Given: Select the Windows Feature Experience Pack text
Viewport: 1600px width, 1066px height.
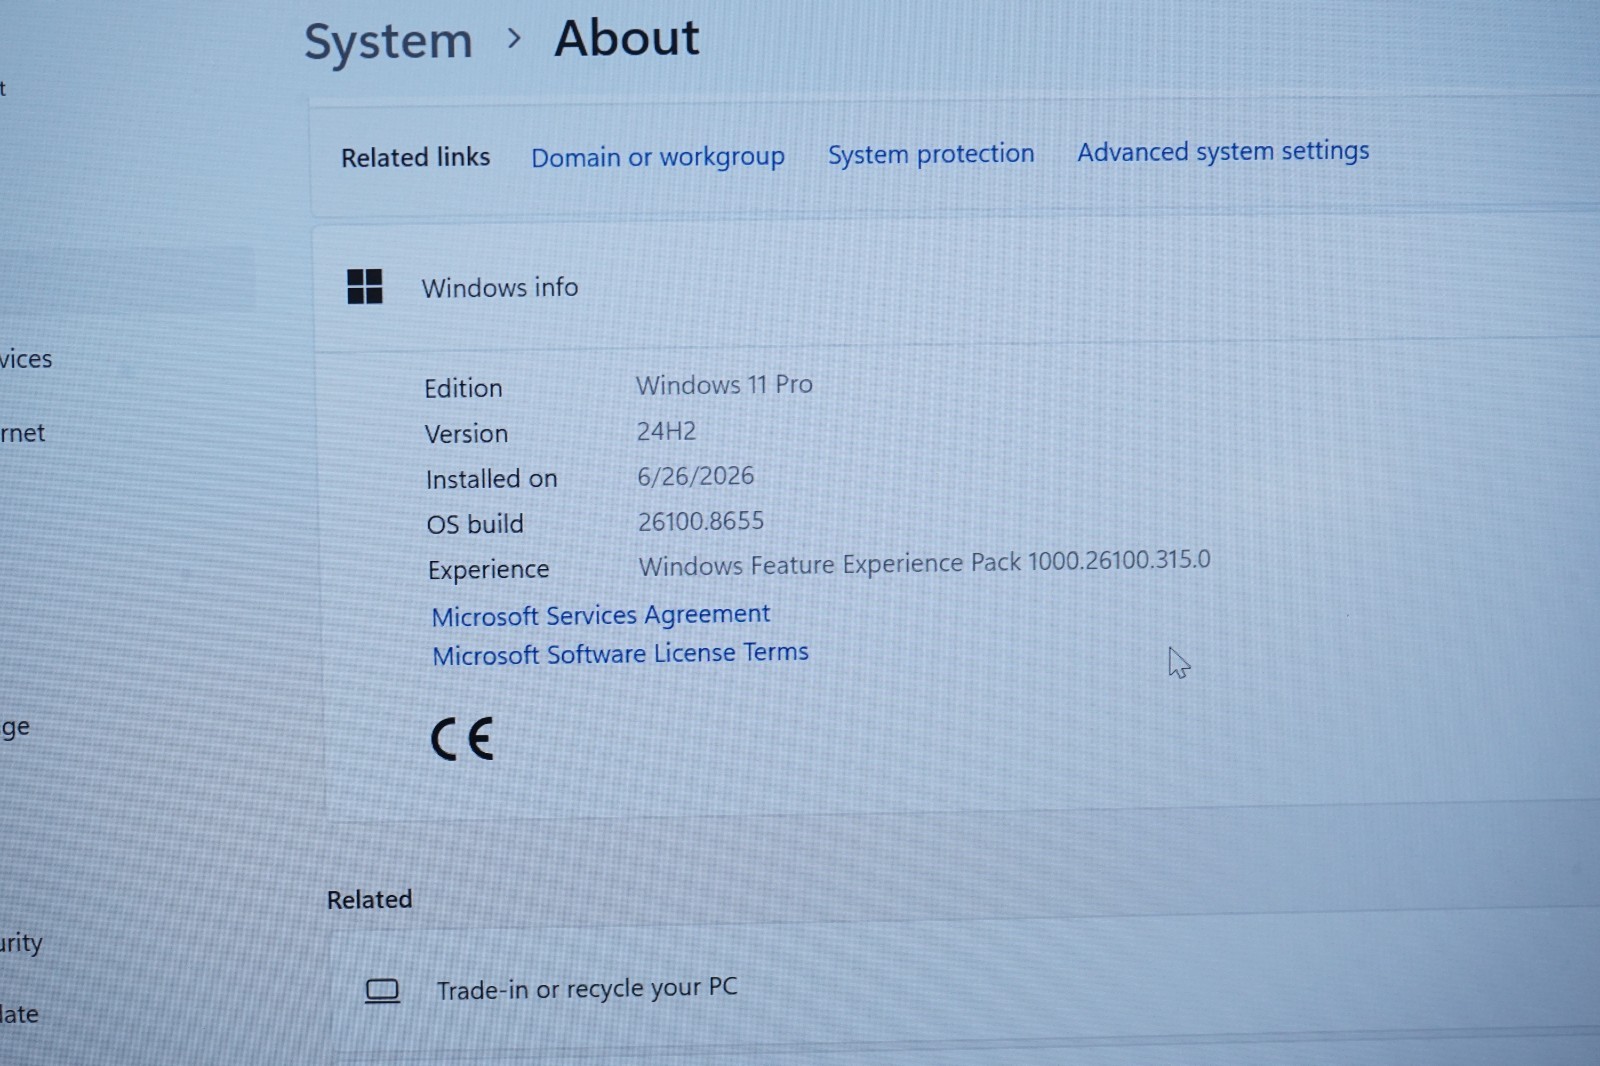Looking at the screenshot, I should click(x=924, y=563).
